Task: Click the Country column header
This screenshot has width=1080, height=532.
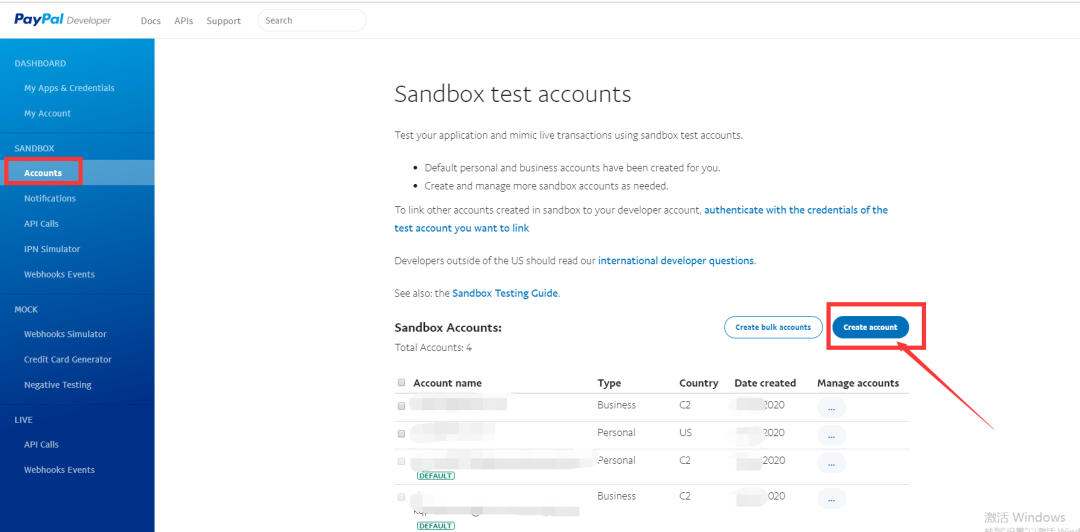Action: 698,383
